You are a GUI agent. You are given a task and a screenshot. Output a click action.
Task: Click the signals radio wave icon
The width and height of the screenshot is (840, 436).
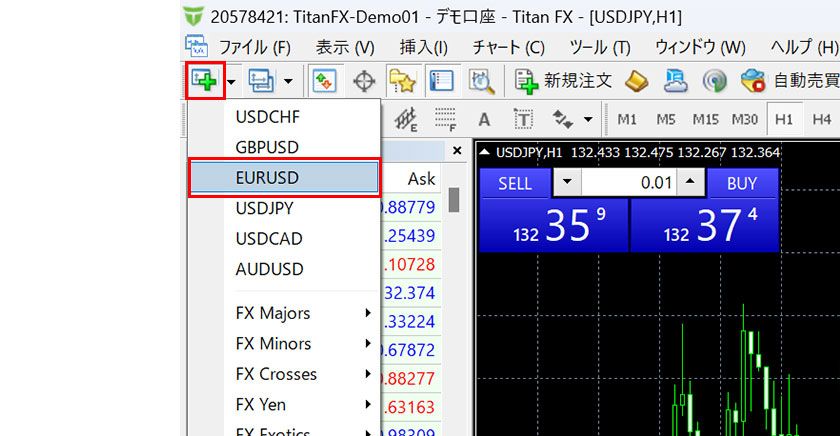pyautogui.click(x=715, y=81)
